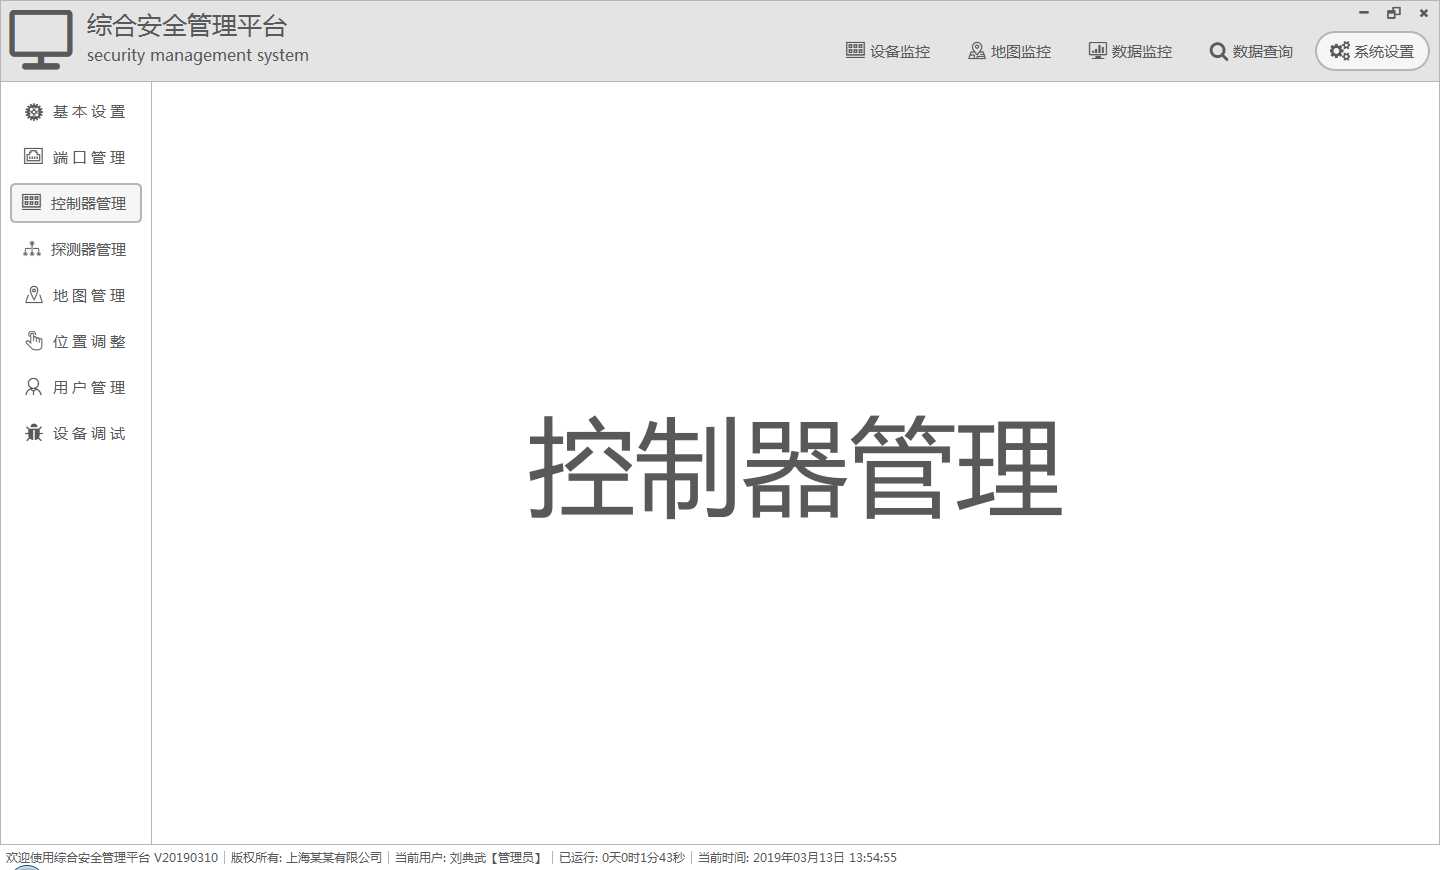The width and height of the screenshot is (1440, 870).
Task: Click the port icon beside 端口管理
Action: pyautogui.click(x=34, y=156)
